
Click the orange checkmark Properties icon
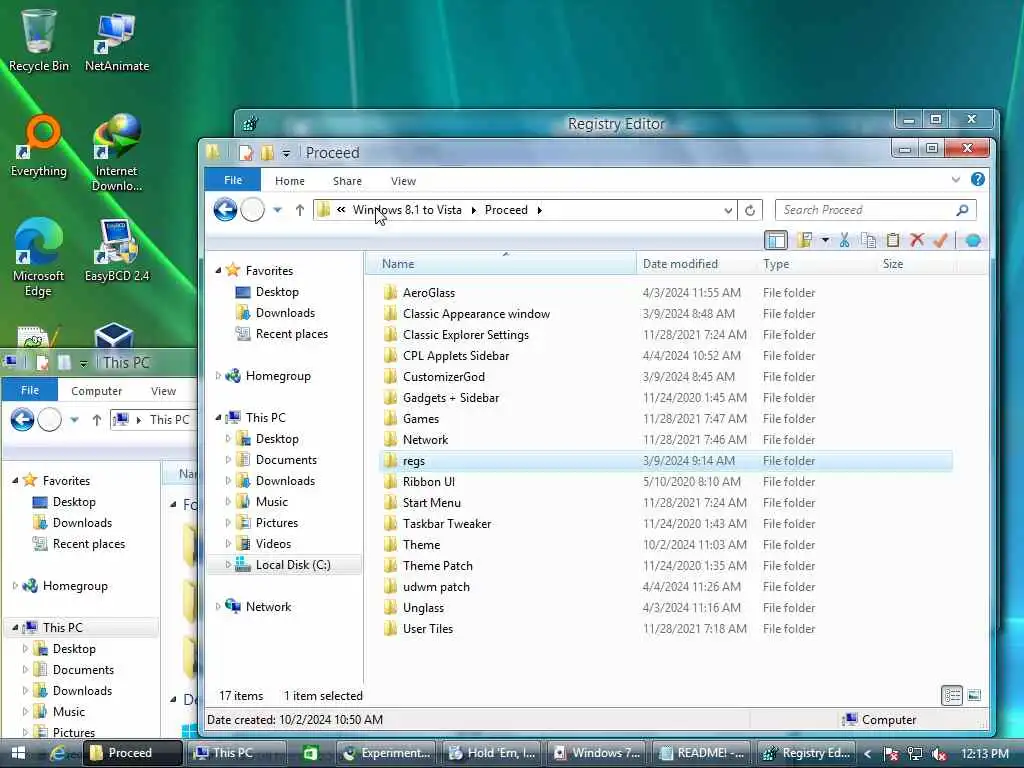940,240
